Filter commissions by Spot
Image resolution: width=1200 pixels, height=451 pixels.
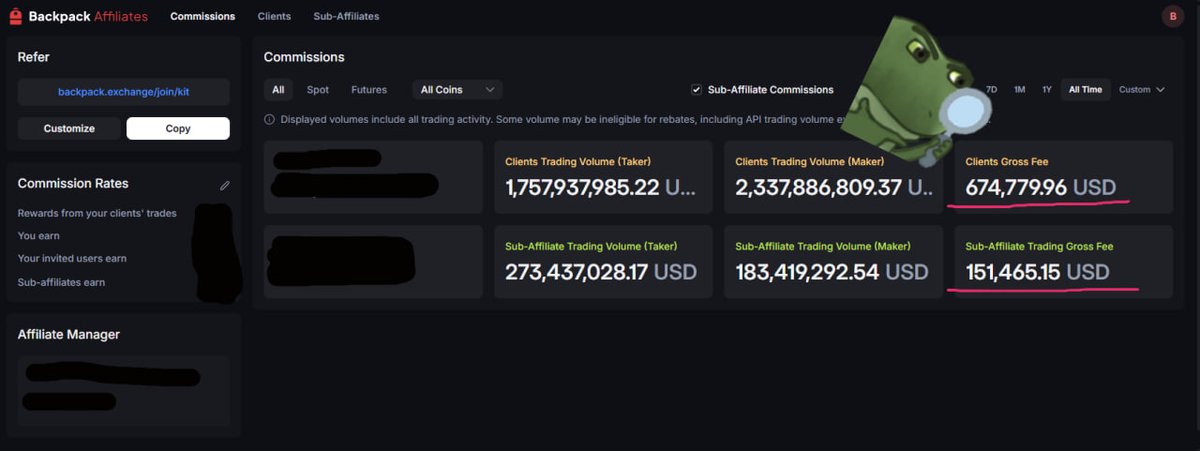coord(318,90)
